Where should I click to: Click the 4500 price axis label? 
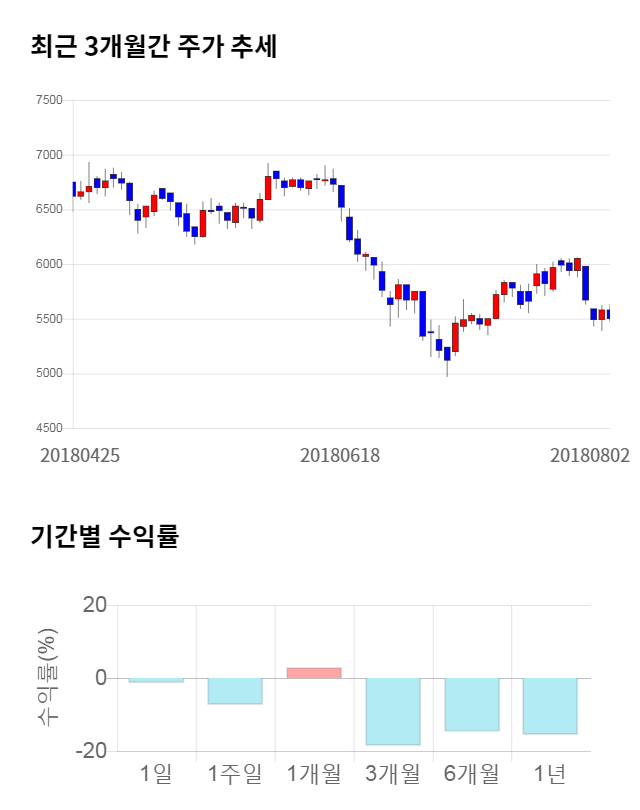click(48, 428)
